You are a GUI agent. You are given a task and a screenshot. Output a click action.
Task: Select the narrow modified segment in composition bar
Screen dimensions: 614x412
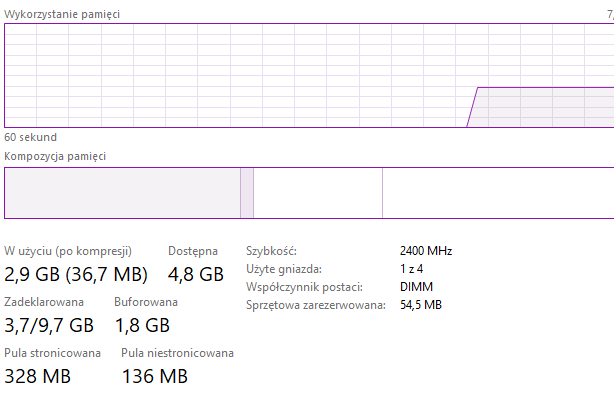click(247, 193)
